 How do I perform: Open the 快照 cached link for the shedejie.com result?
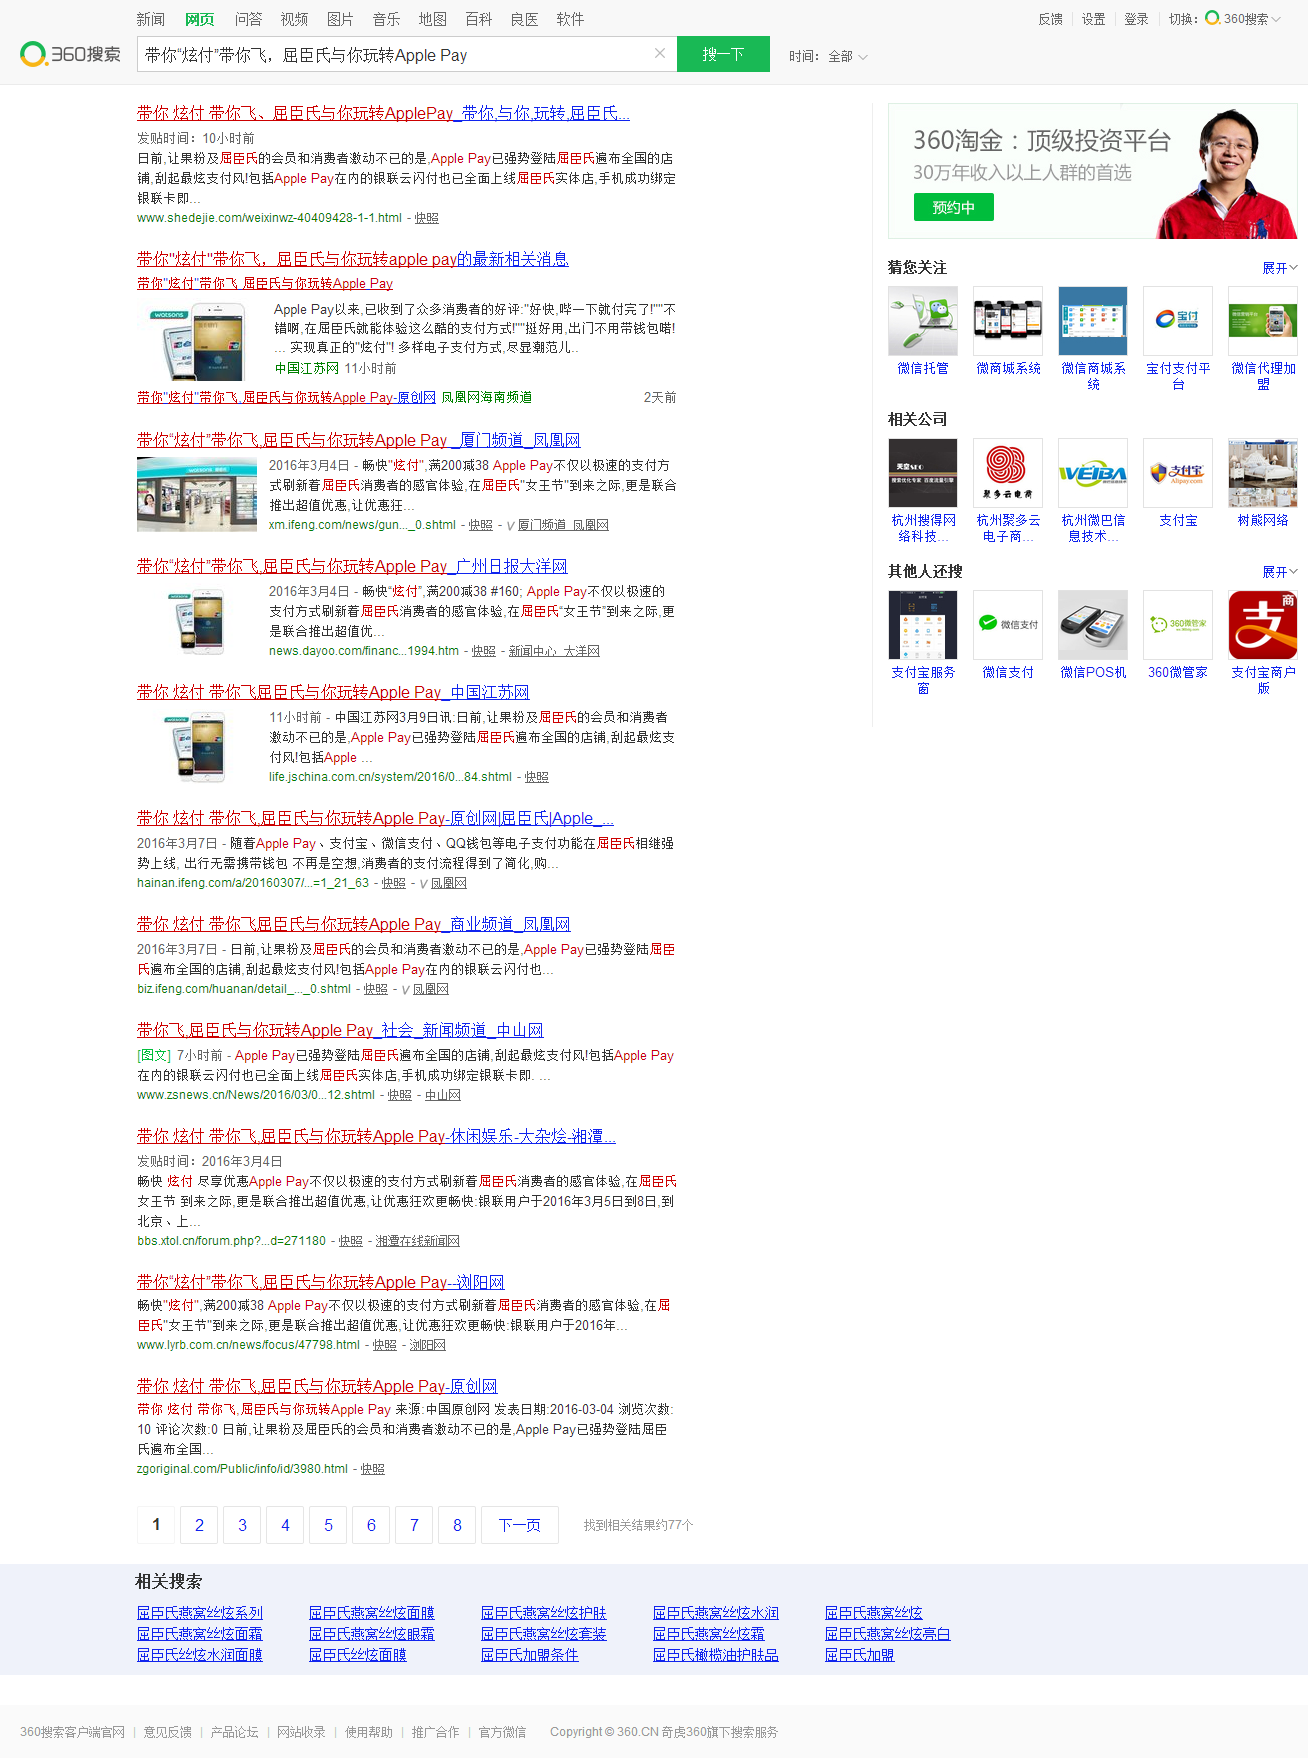(x=427, y=218)
